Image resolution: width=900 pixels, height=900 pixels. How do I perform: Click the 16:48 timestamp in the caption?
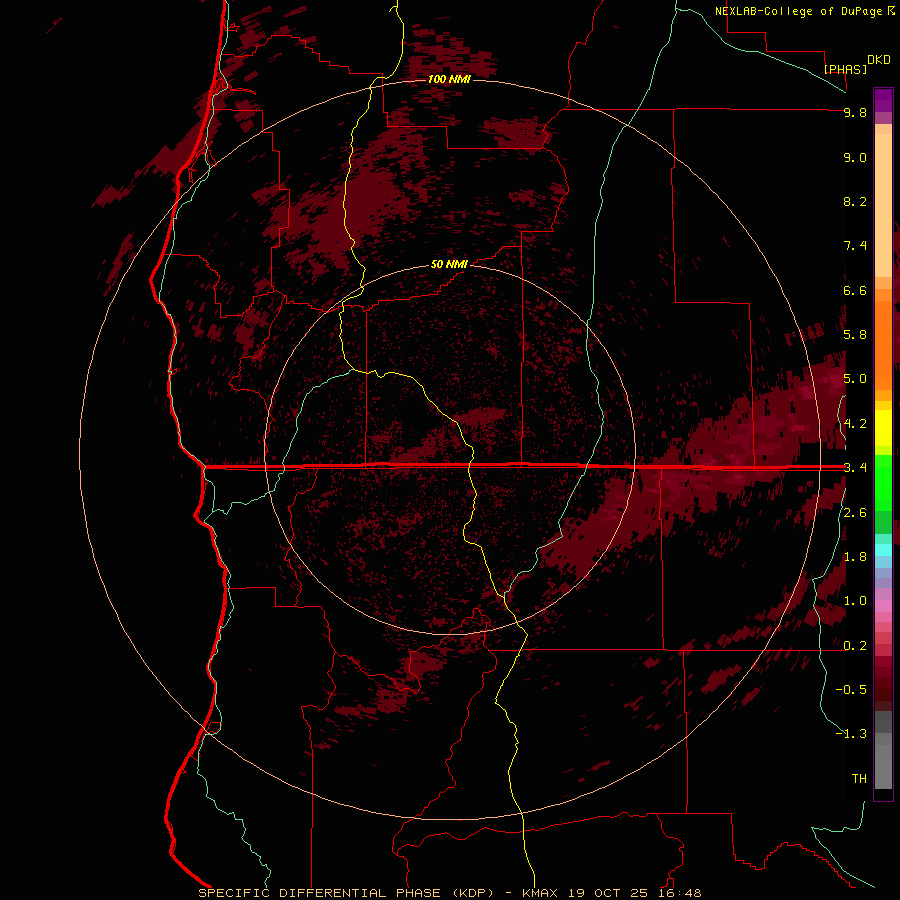click(681, 893)
